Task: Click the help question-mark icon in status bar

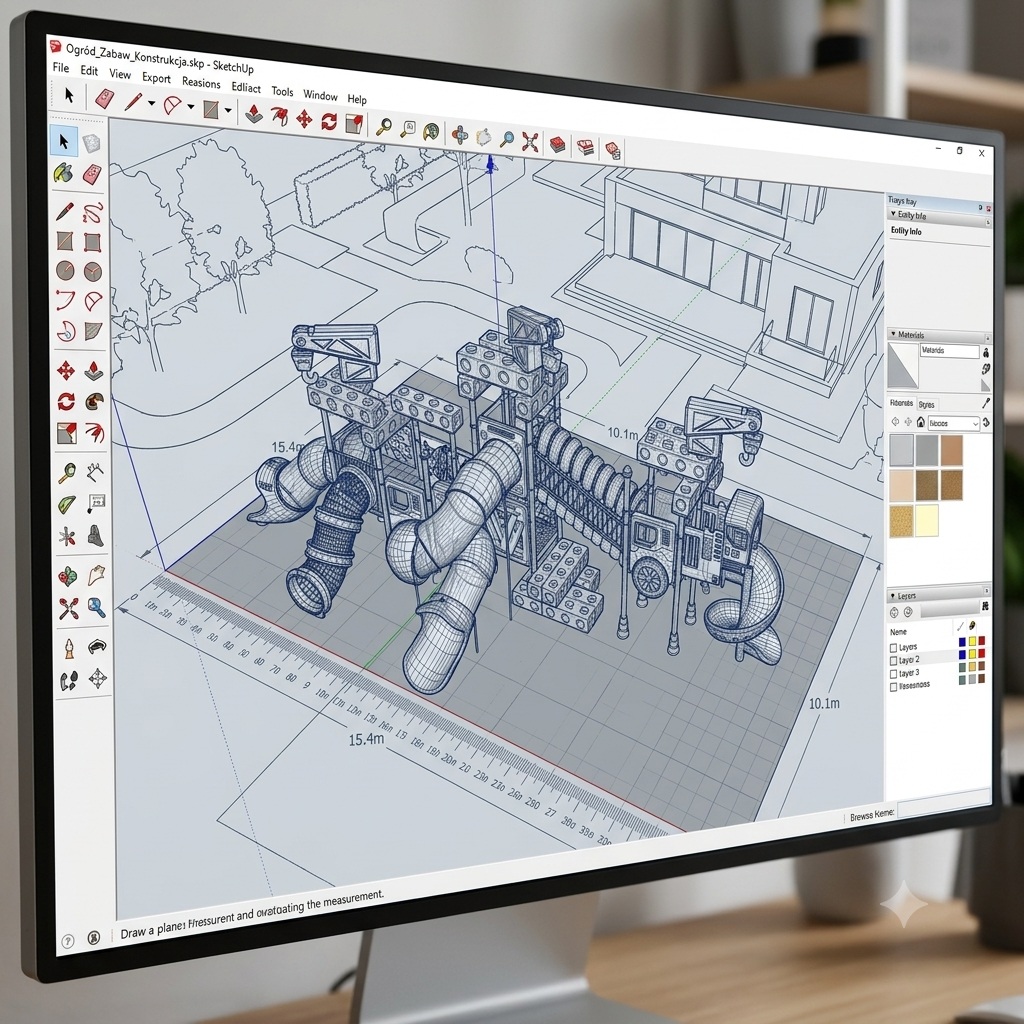Action: pos(67,941)
